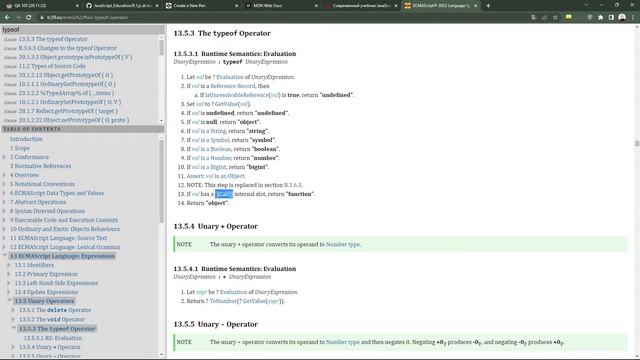Follow GetValue link in step 3
Screen dimensions: 640x360
(227, 104)
